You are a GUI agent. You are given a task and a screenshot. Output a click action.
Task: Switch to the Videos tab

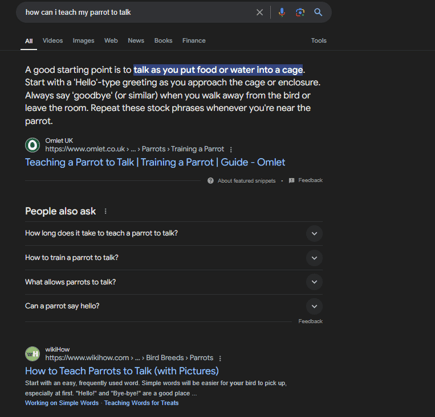[53, 41]
